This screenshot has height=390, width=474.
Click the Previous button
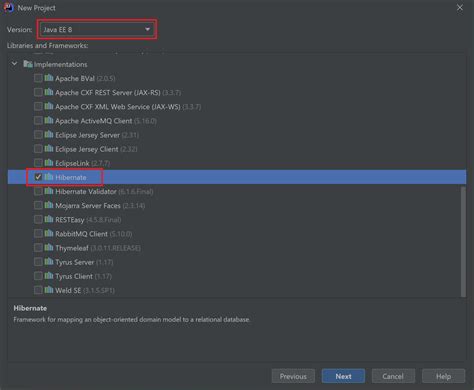point(293,376)
